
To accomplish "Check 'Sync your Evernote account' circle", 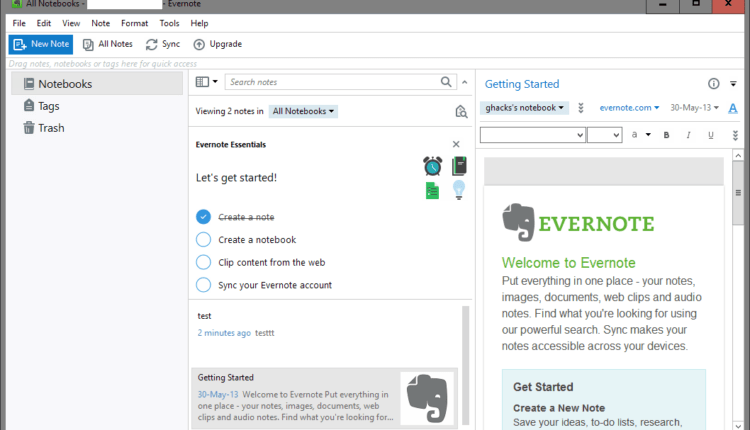I will (x=203, y=285).
